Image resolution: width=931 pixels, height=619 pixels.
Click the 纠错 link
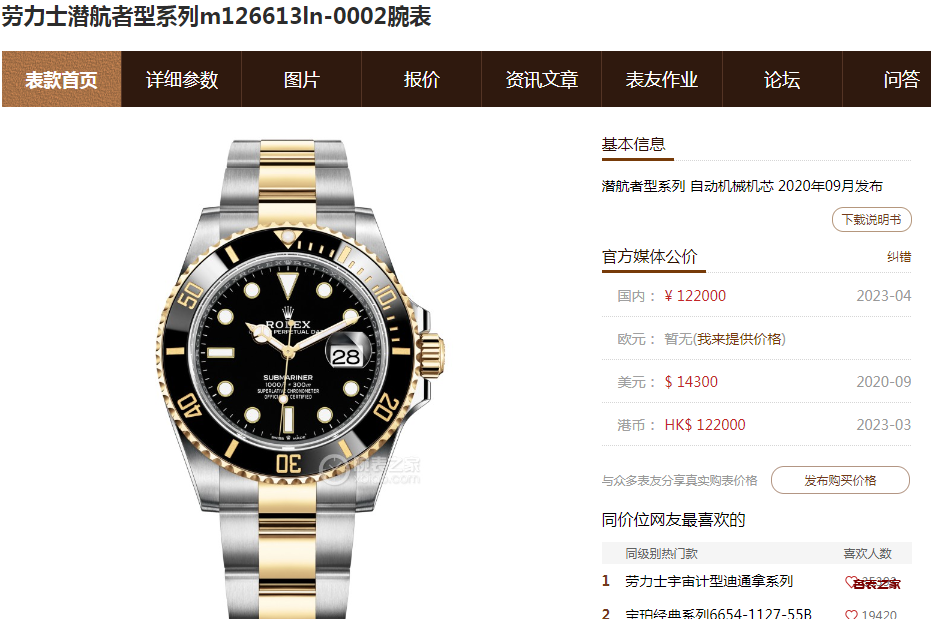(899, 257)
